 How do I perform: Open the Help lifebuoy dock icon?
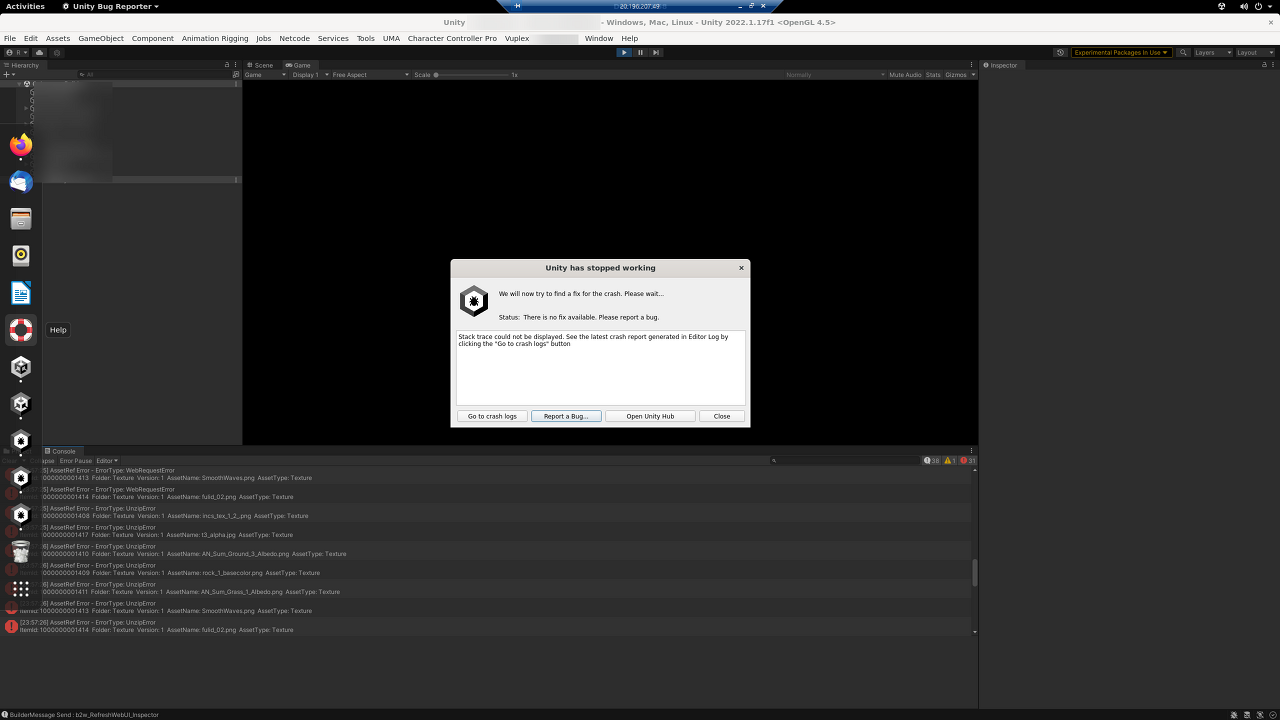click(x=21, y=329)
